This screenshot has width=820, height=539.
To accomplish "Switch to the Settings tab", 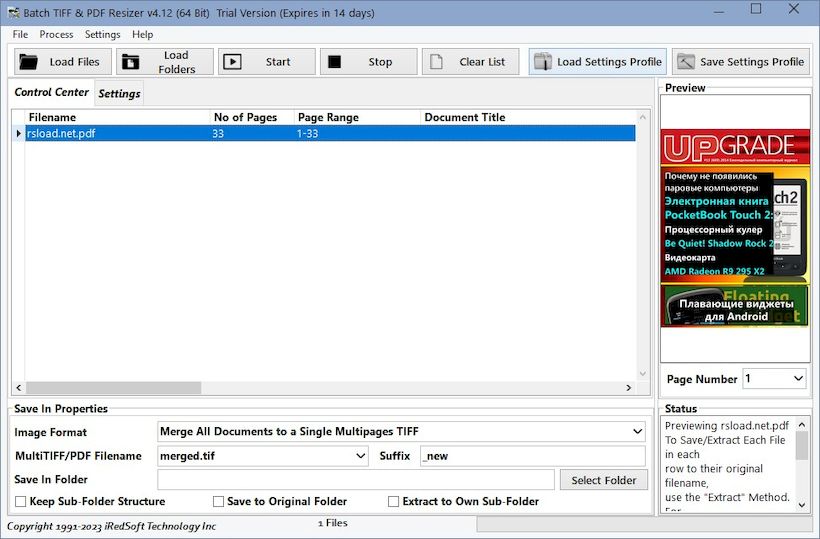I will click(x=119, y=93).
